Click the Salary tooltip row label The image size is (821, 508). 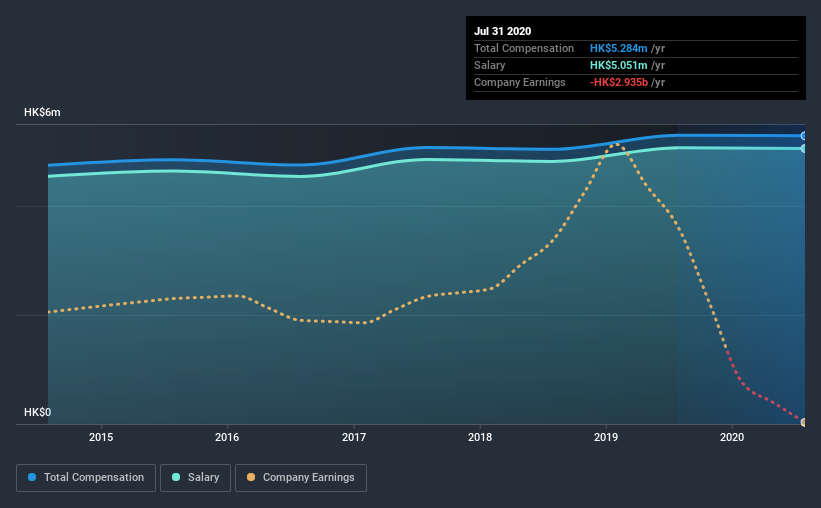point(490,65)
